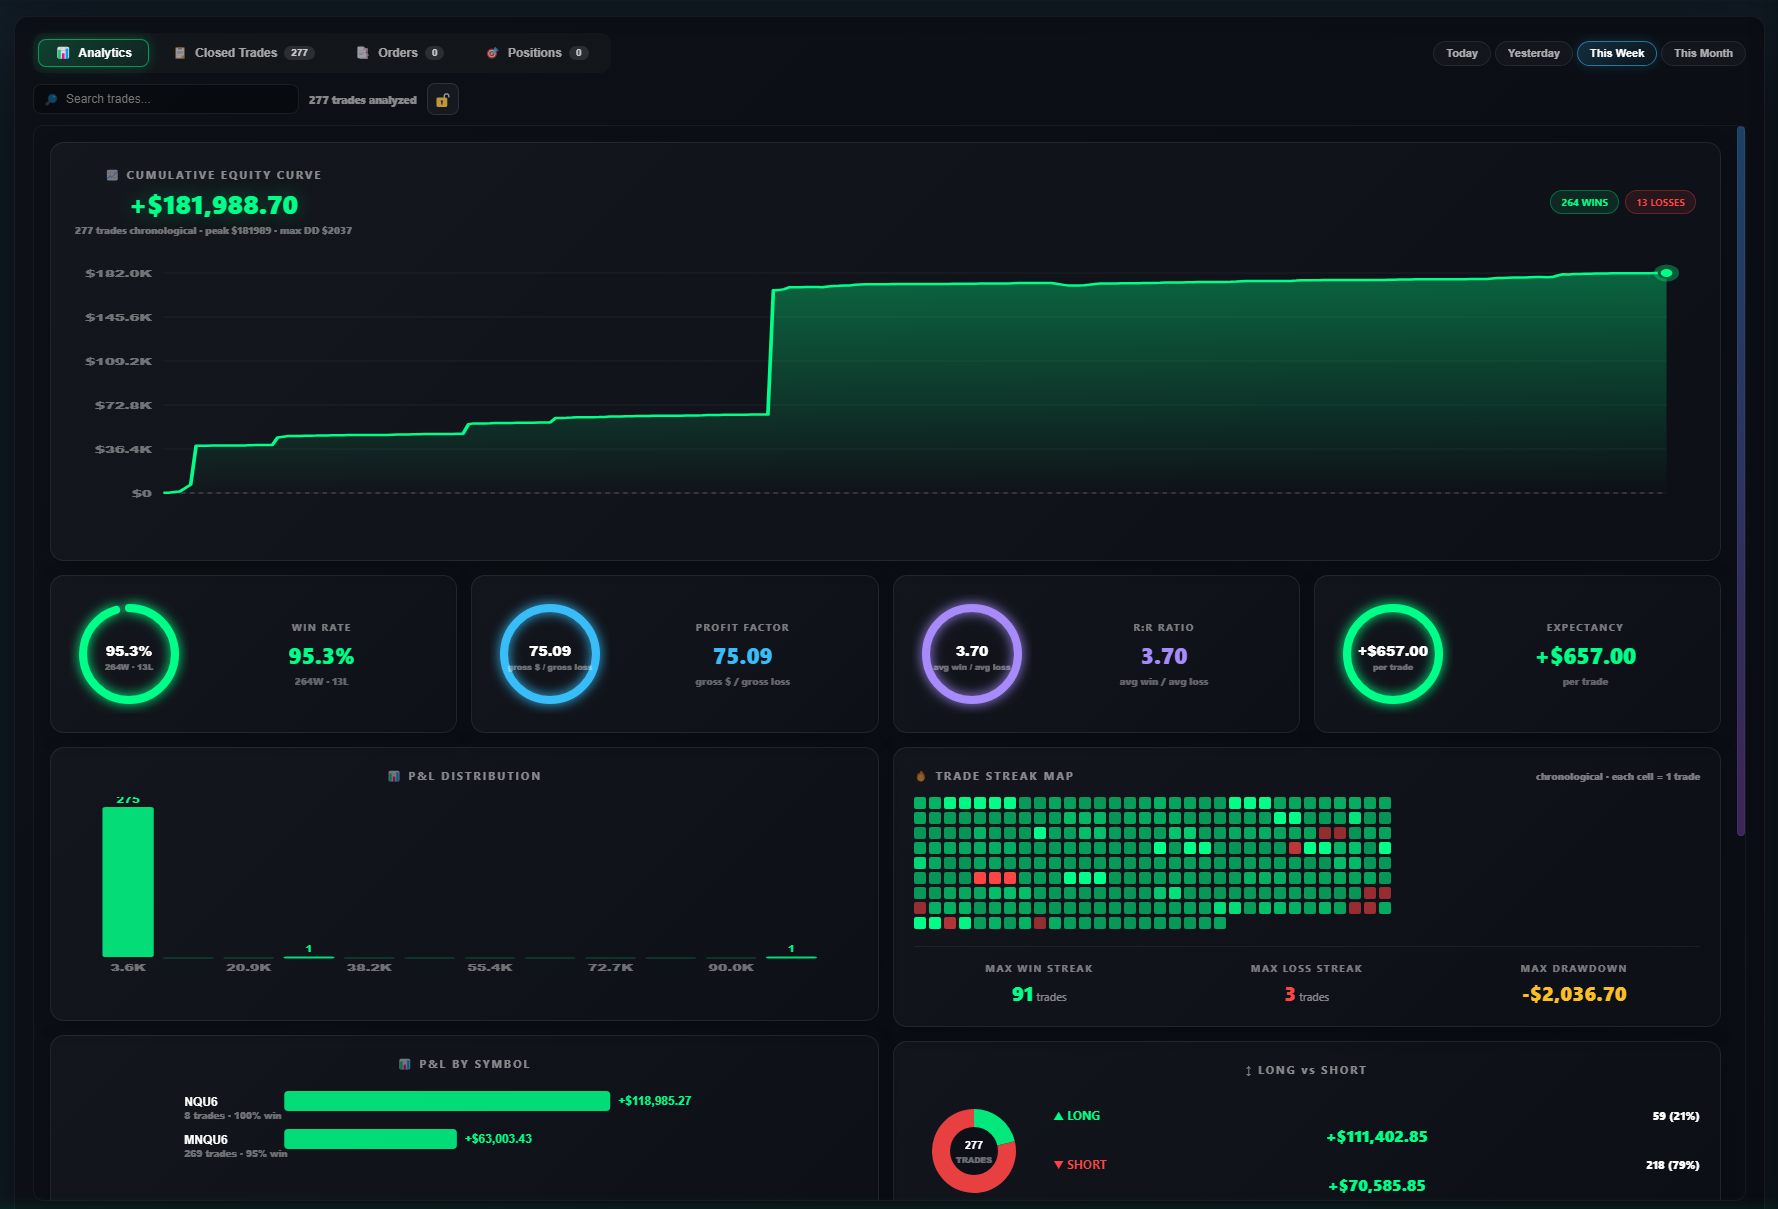Click the vertical scrollbar thumb
The width and height of the screenshot is (1778, 1209).
pyautogui.click(x=1741, y=480)
